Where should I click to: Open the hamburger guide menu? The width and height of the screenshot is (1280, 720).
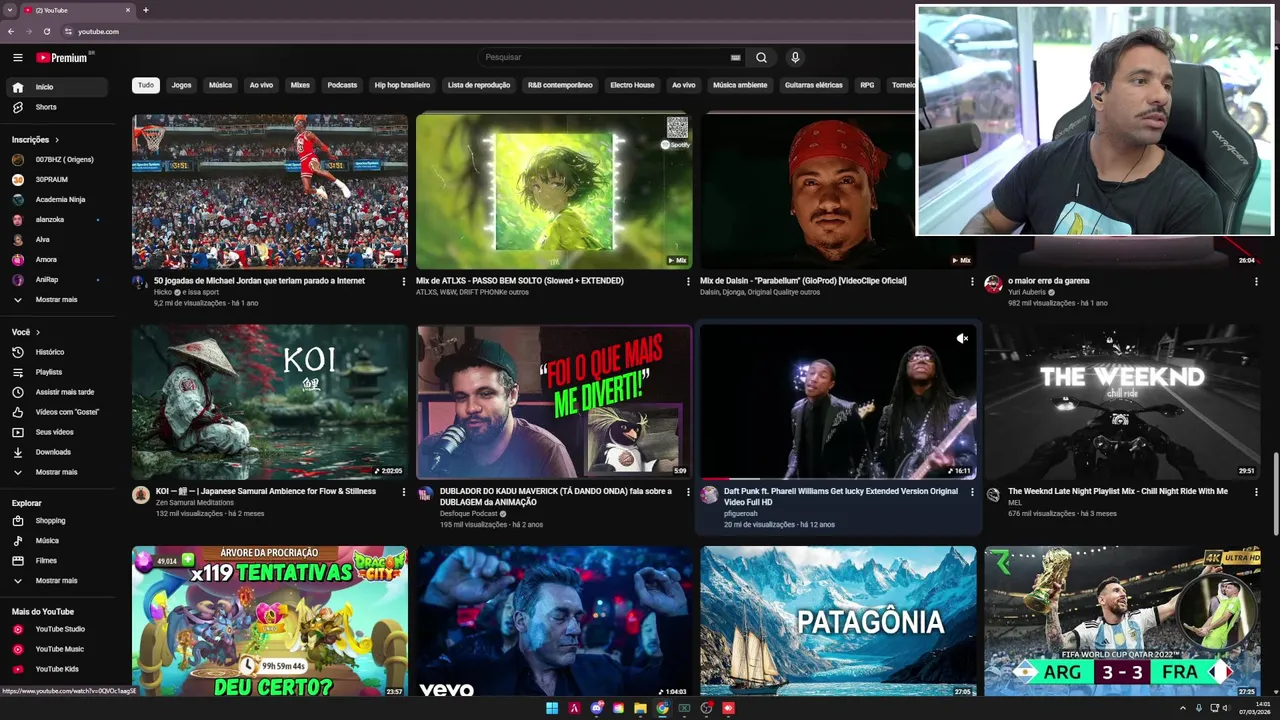[x=17, y=57]
